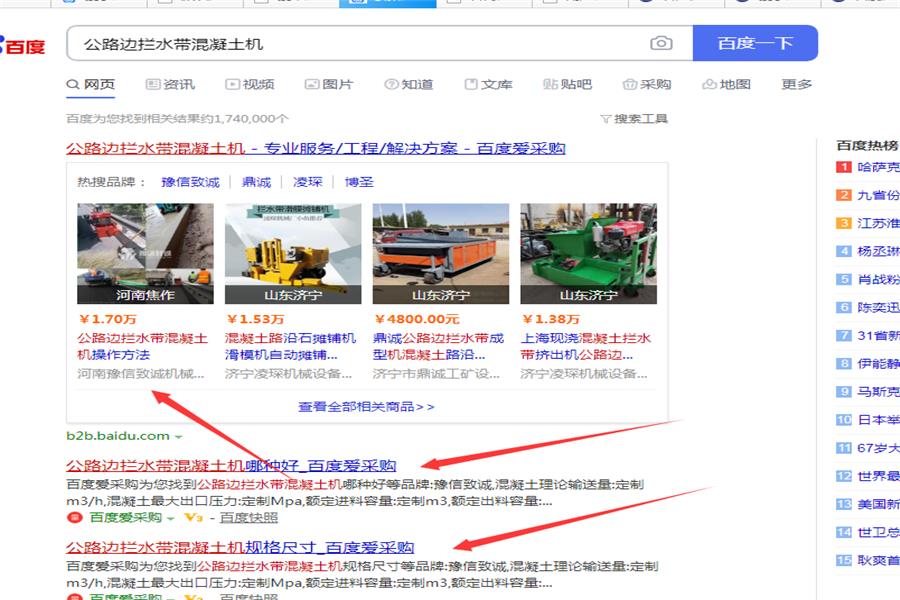This screenshot has height=600, width=900.
Task: Open 混凝土路沿石摊铺机 product link
Action: [x=290, y=346]
